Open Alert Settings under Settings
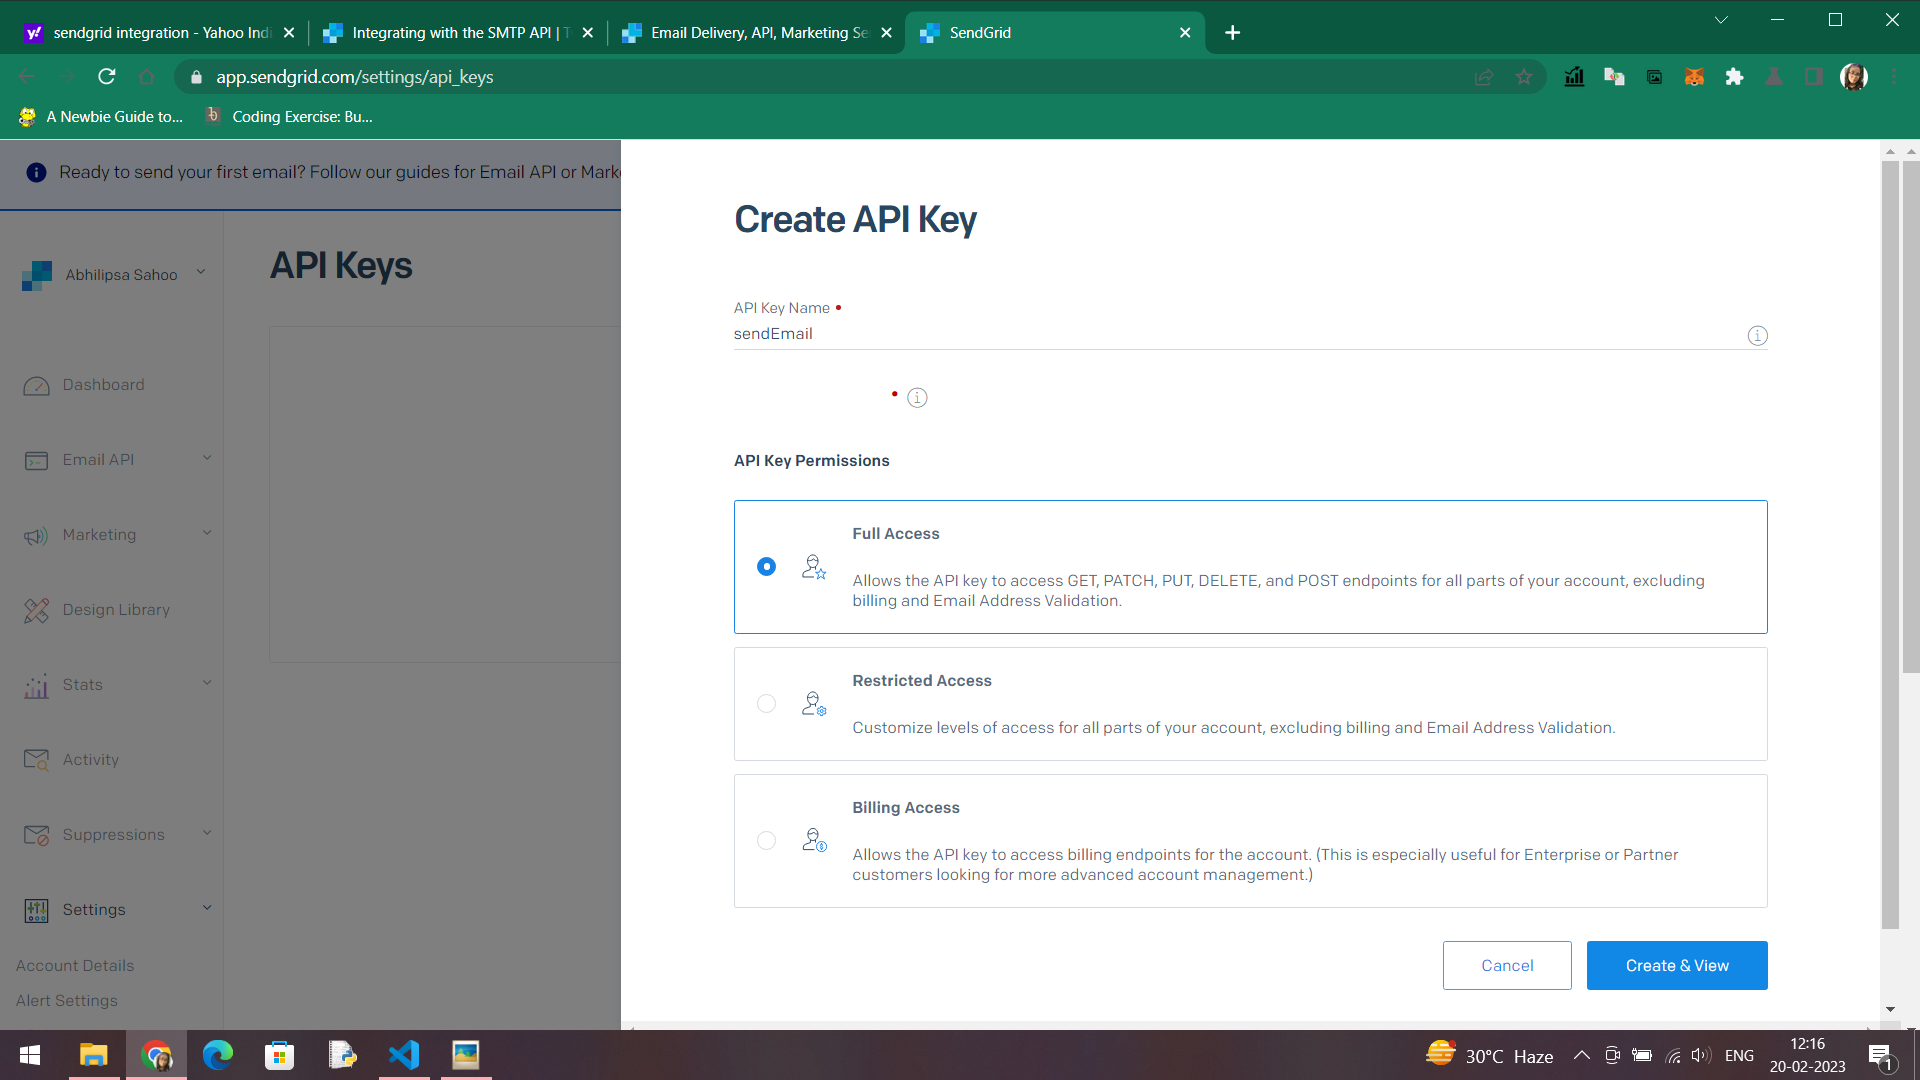This screenshot has width=1920, height=1080. (67, 1001)
